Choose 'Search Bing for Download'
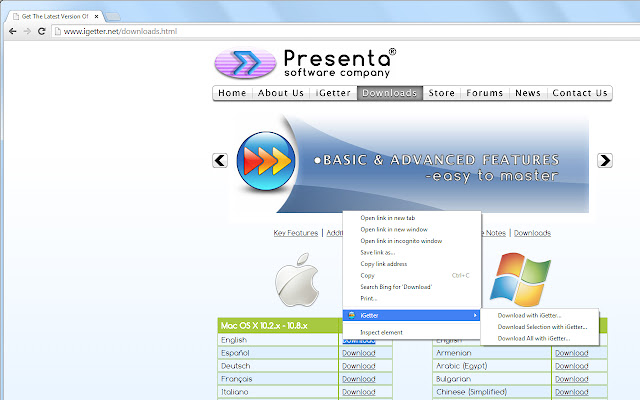Screen dimensions: 640x400 [x=412, y=287]
